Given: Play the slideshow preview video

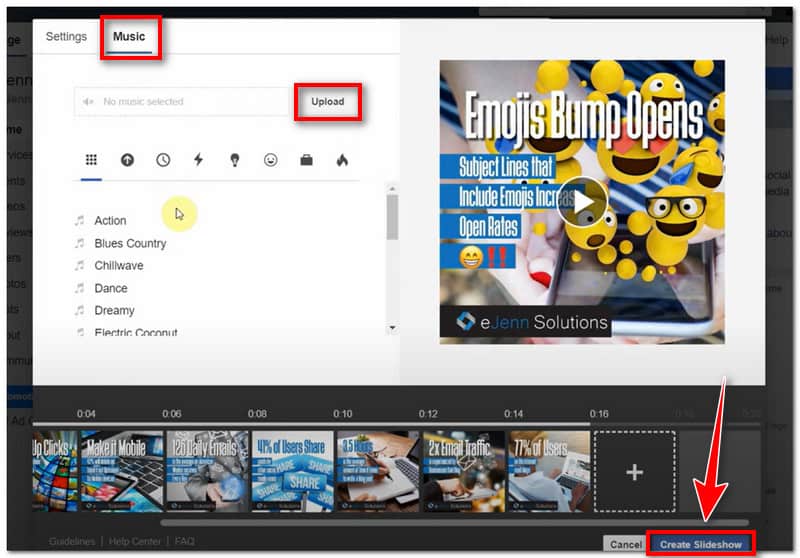Looking at the screenshot, I should tap(582, 202).
